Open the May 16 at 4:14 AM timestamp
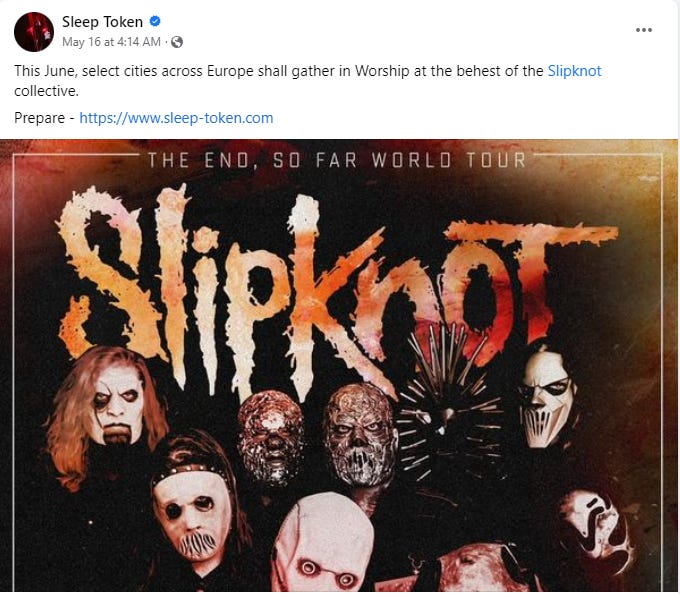The height and width of the screenshot is (594, 680). point(111,42)
